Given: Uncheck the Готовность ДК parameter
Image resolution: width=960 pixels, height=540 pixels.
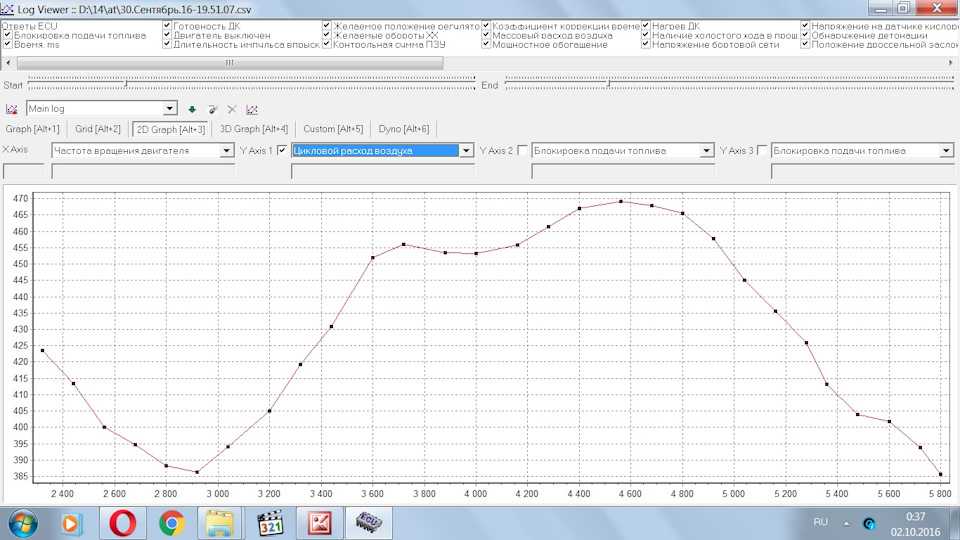Looking at the screenshot, I should (x=167, y=26).
